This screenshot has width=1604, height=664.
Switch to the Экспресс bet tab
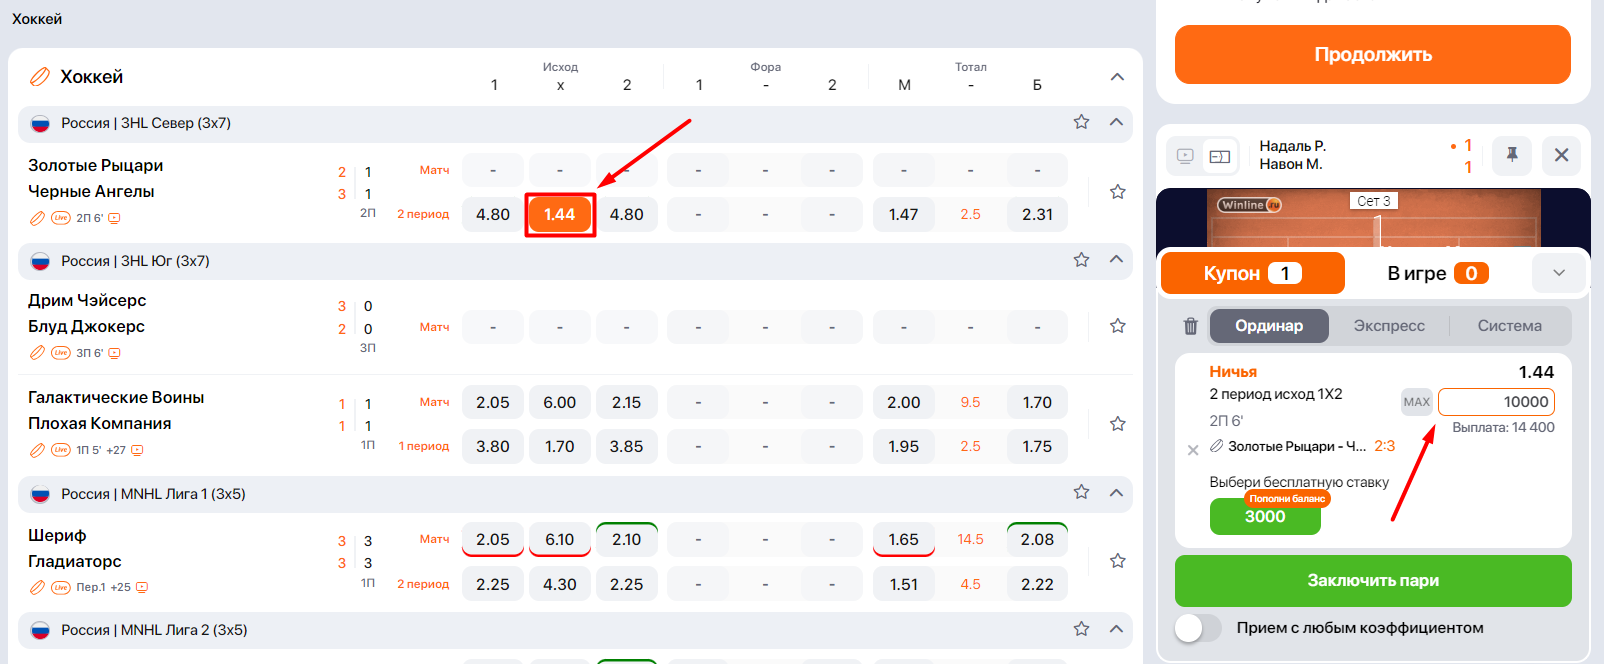1388,326
